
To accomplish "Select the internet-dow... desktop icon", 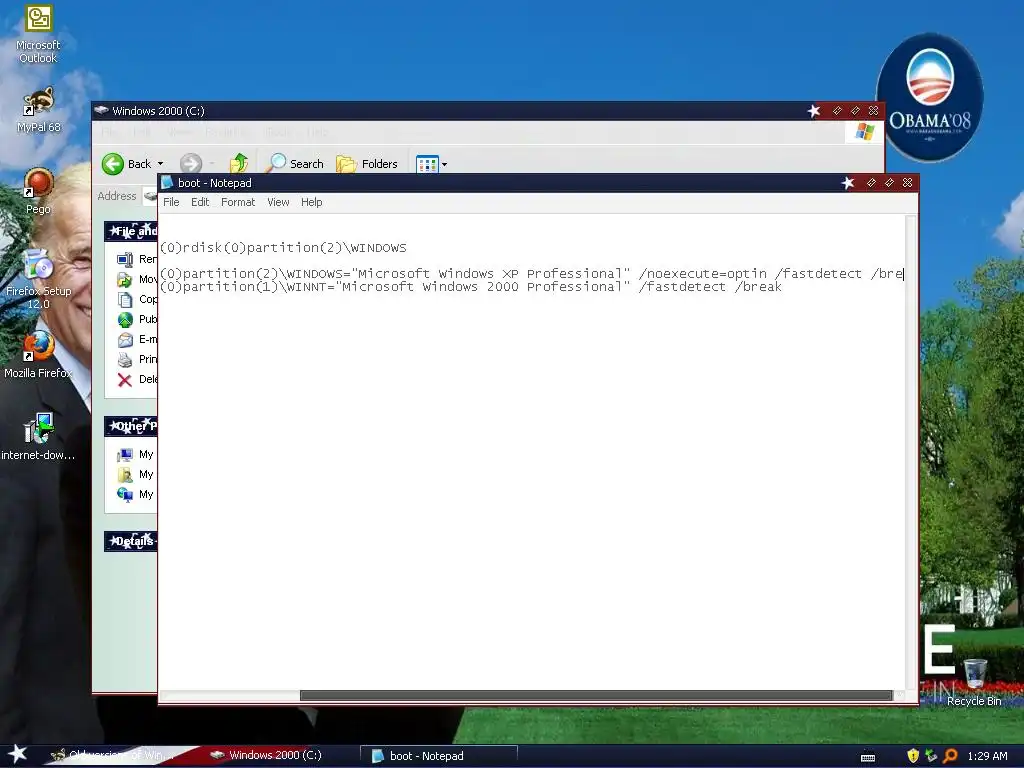I will tap(38, 436).
